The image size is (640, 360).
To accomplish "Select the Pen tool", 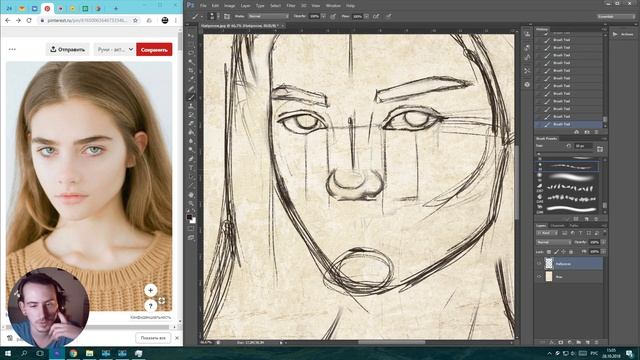I will click(191, 159).
